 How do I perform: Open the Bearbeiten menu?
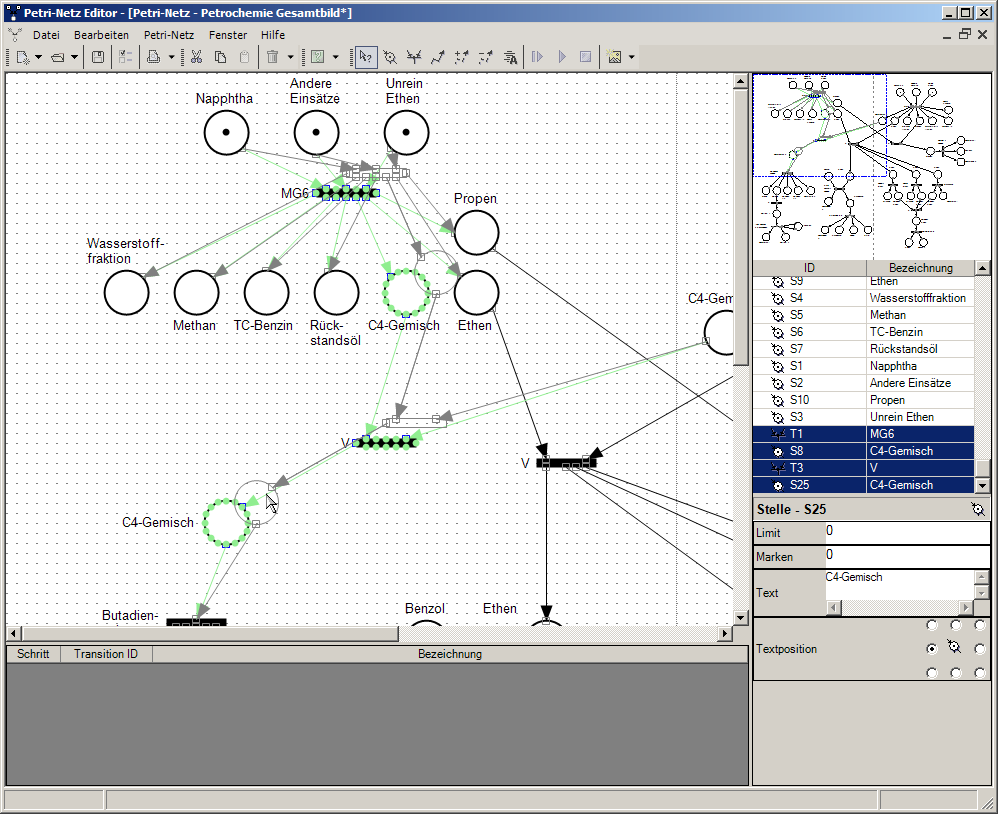click(101, 35)
